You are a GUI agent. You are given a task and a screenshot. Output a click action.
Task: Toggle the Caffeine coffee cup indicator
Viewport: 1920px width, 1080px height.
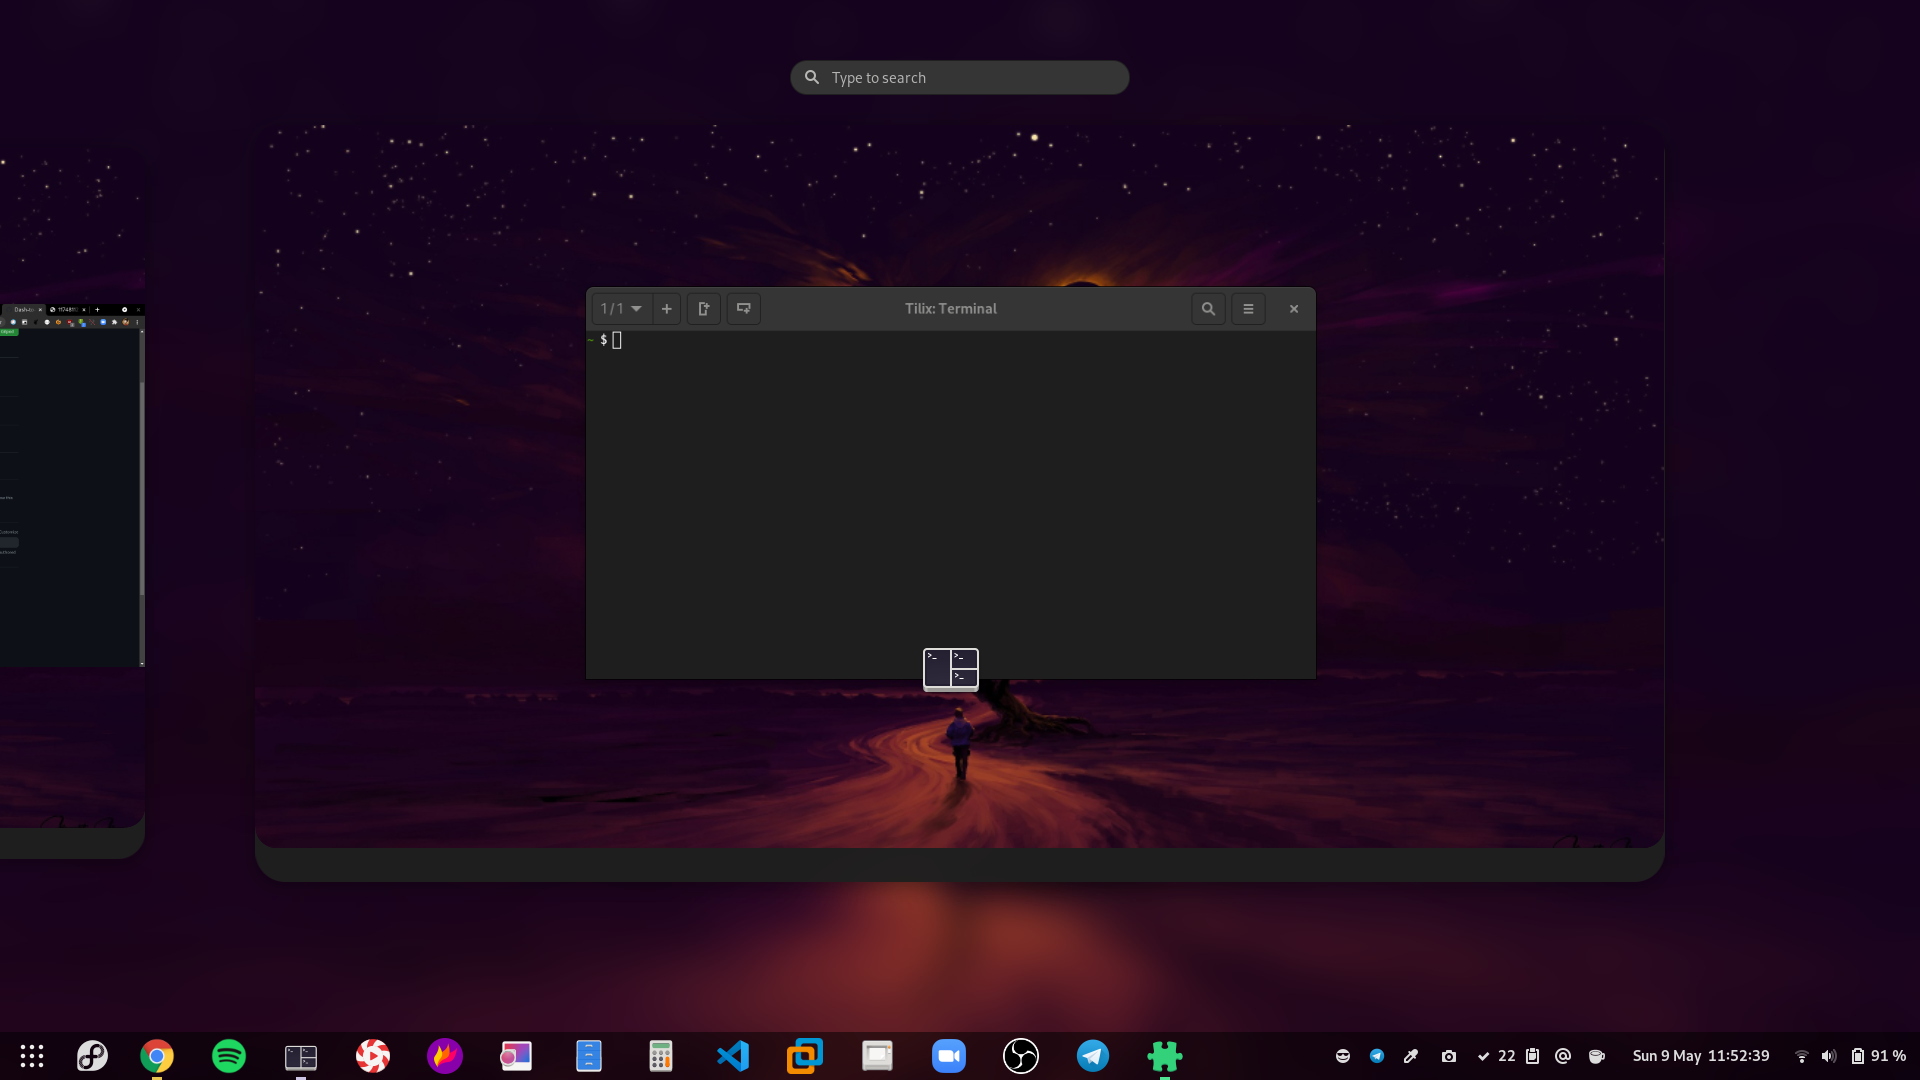click(1597, 1056)
